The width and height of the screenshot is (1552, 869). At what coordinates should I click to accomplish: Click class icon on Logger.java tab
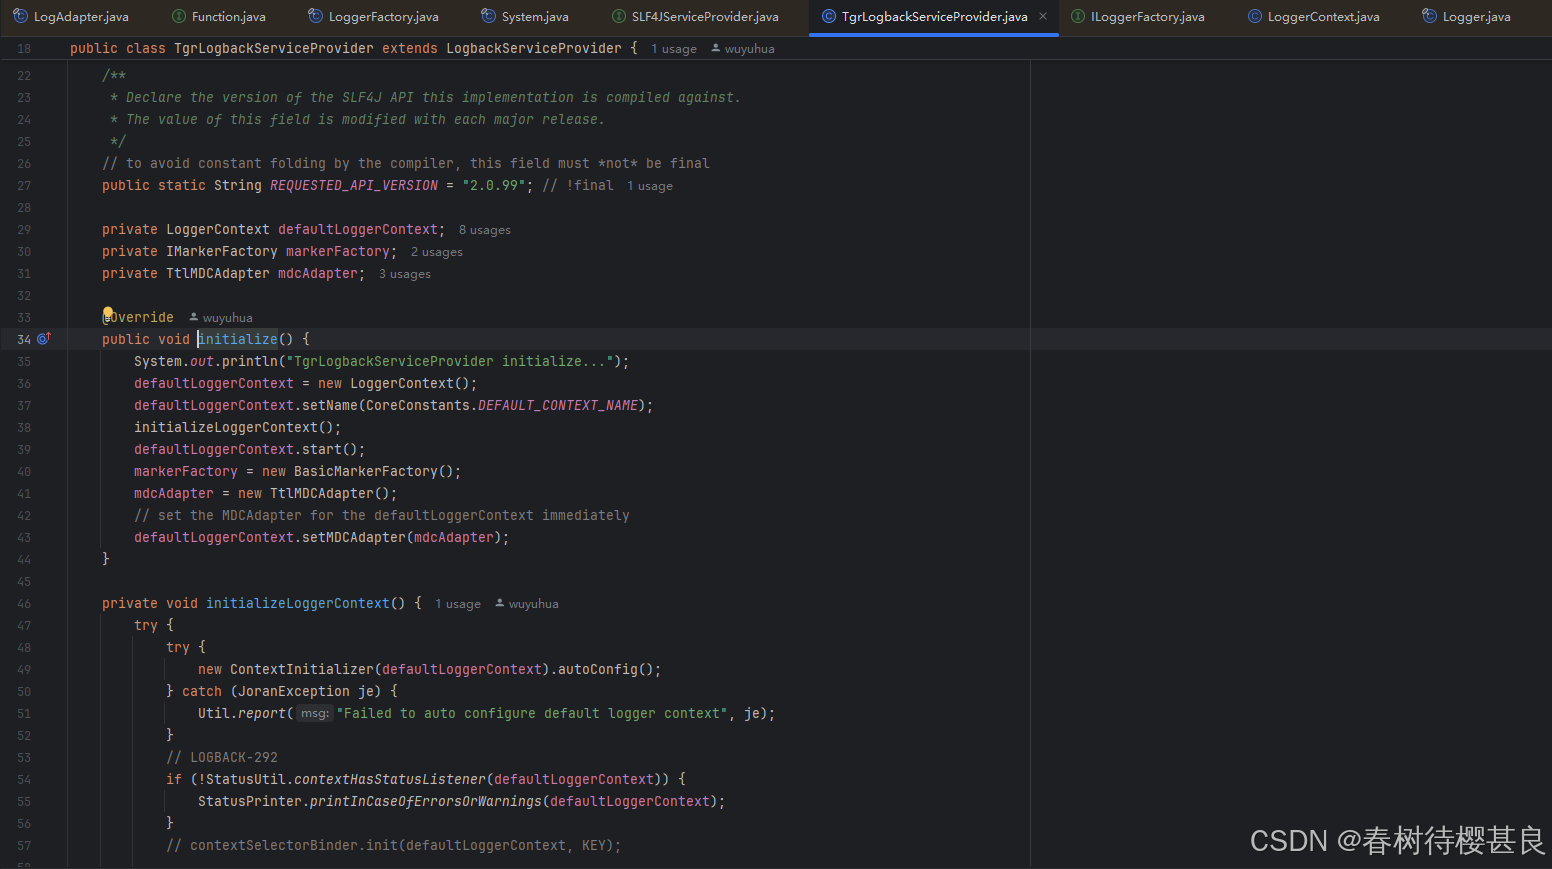pyautogui.click(x=1430, y=16)
